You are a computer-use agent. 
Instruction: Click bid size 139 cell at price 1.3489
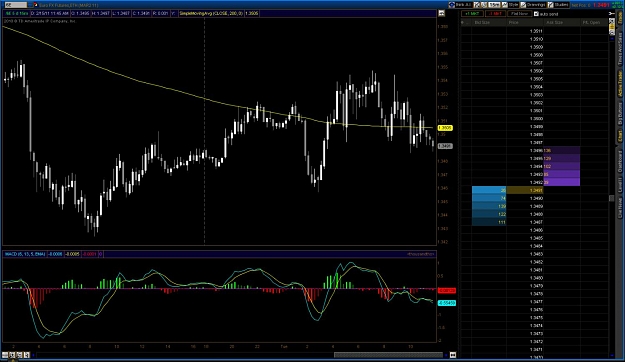click(489, 206)
